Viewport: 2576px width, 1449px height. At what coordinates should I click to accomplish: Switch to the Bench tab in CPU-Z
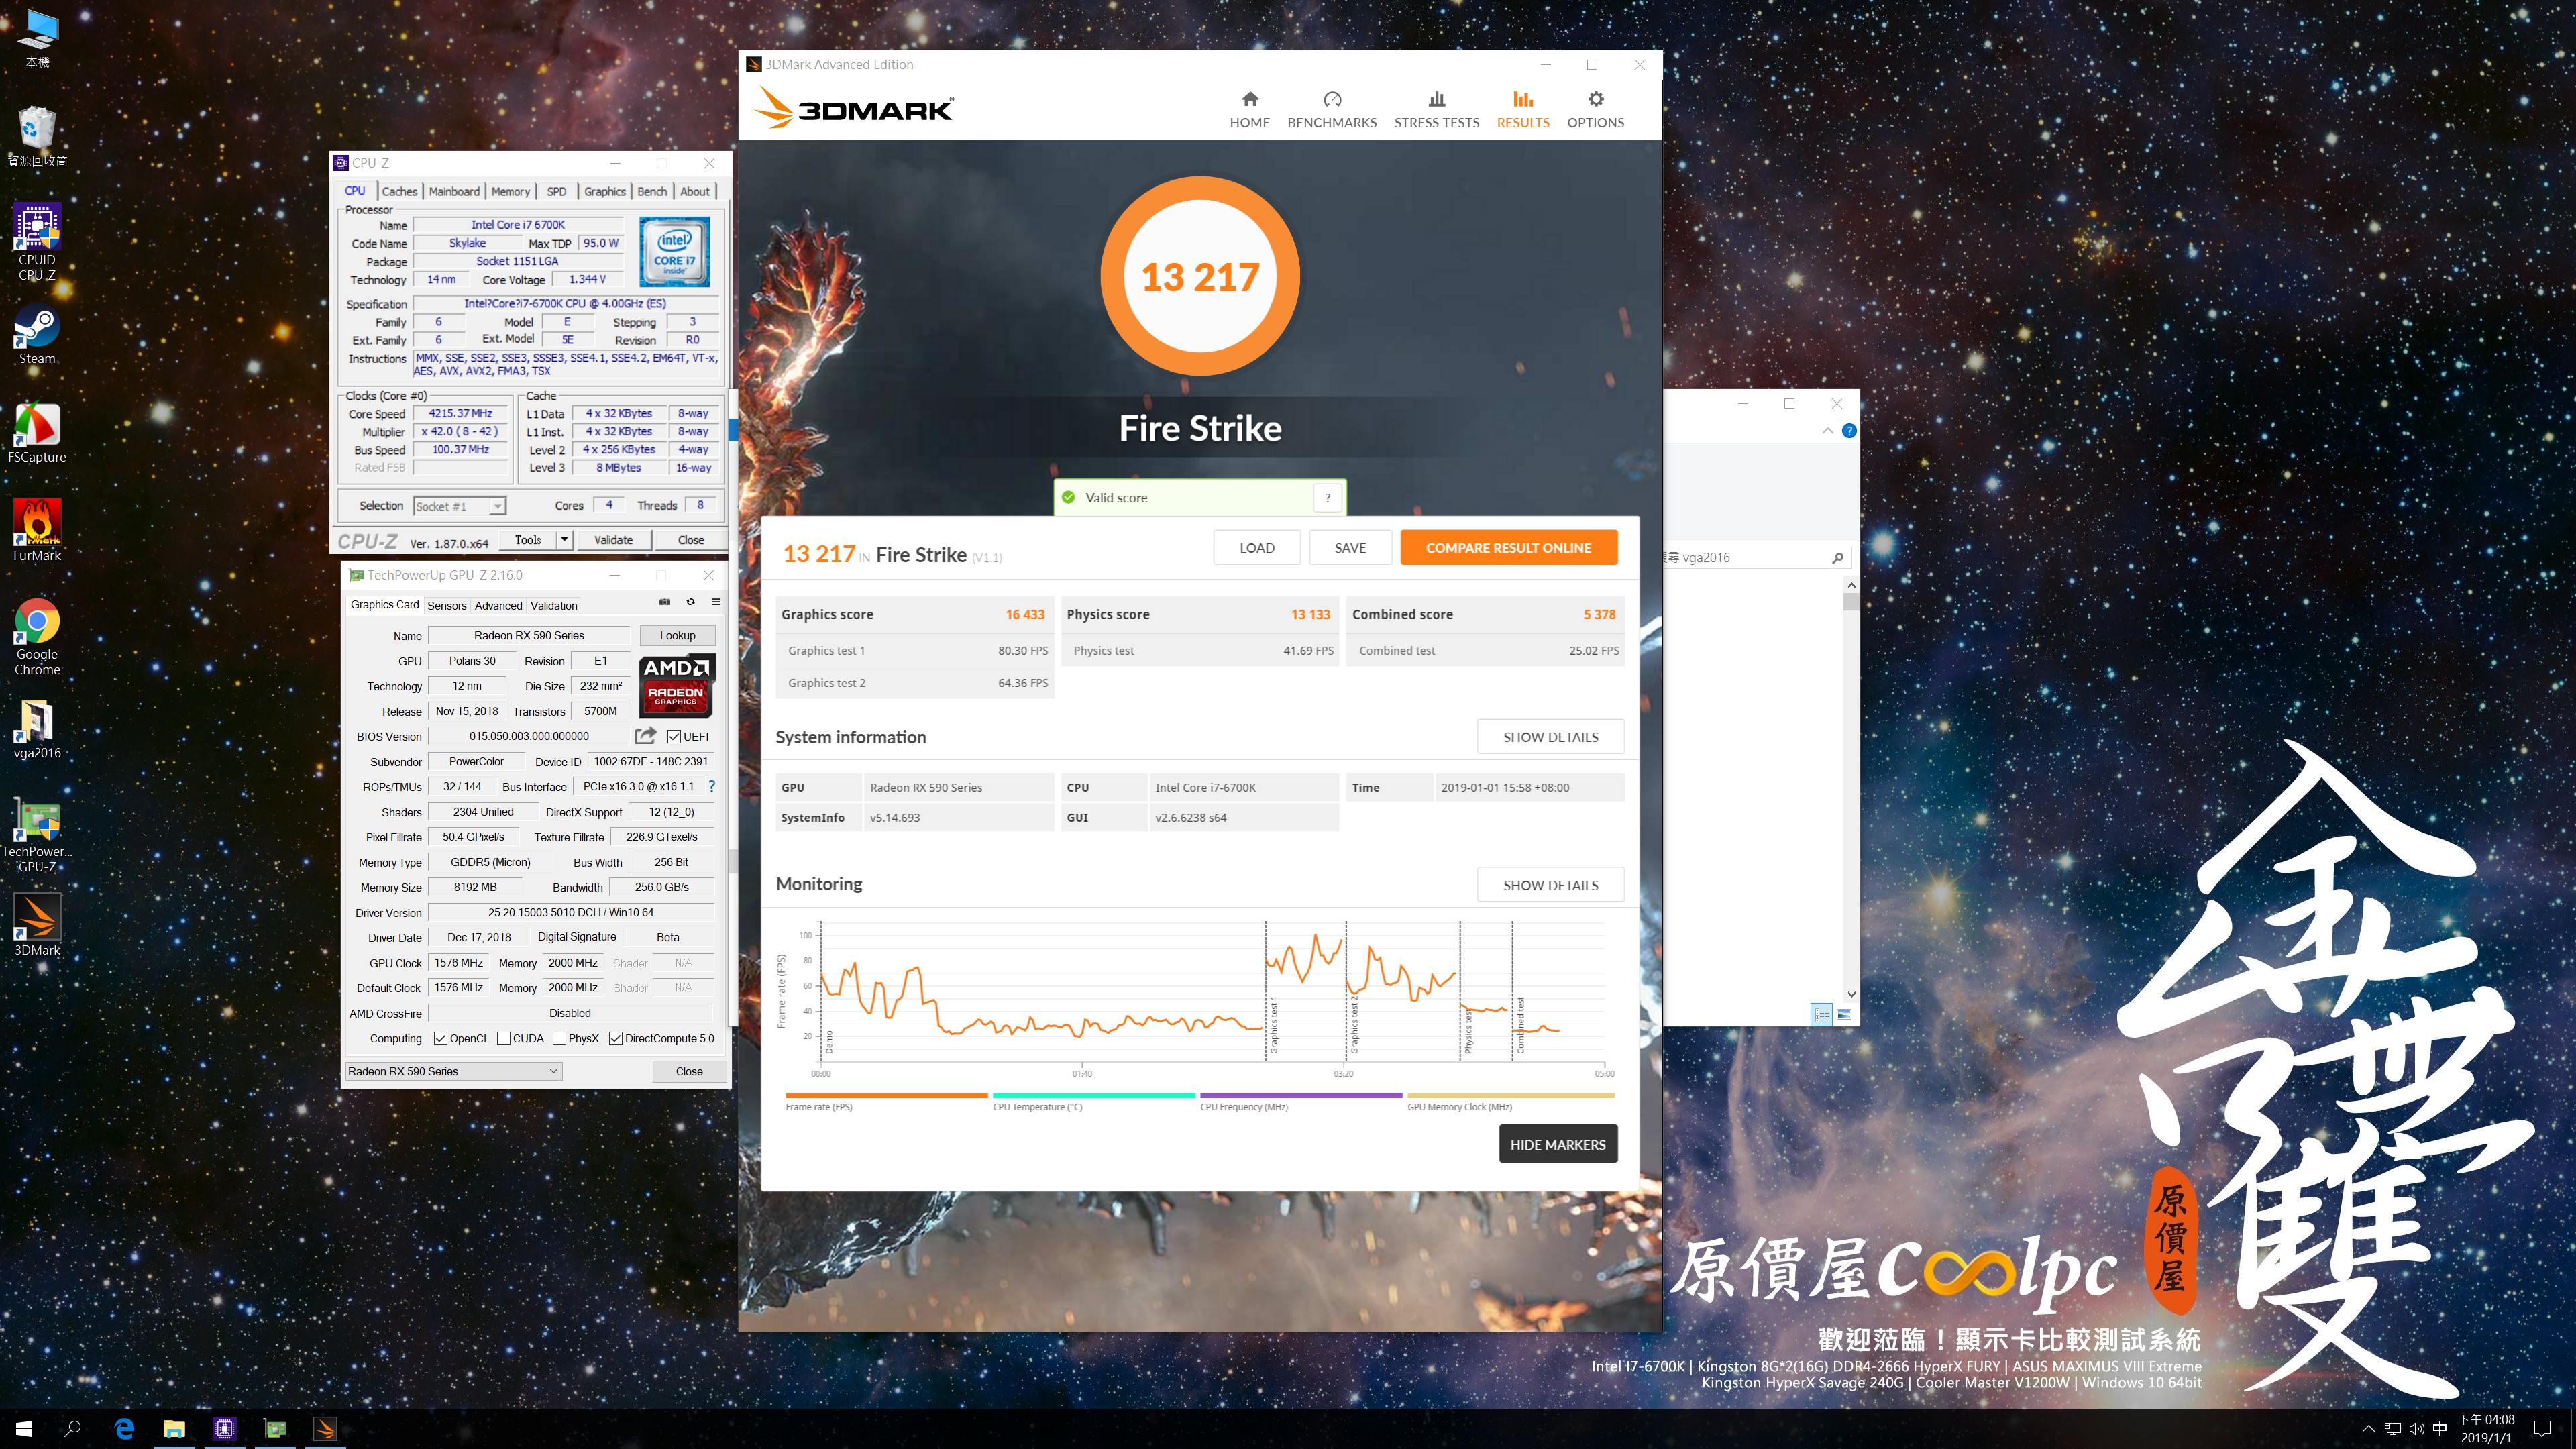pos(652,191)
